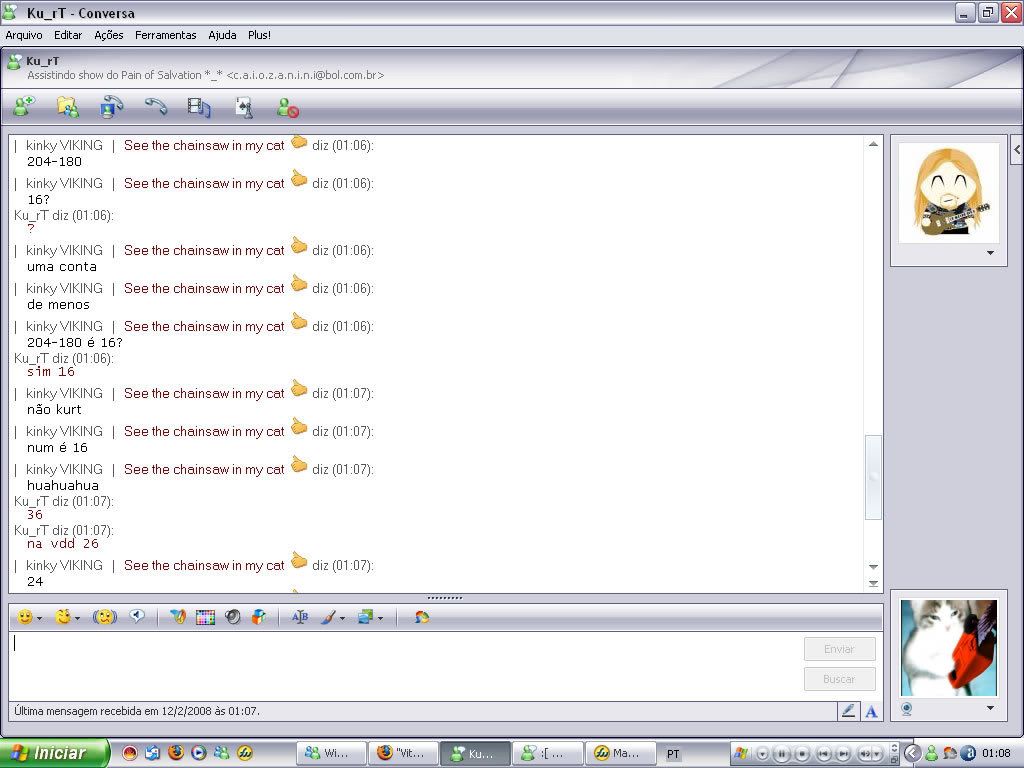Open the Ferramentas menu
The width and height of the screenshot is (1024, 768).
point(165,35)
